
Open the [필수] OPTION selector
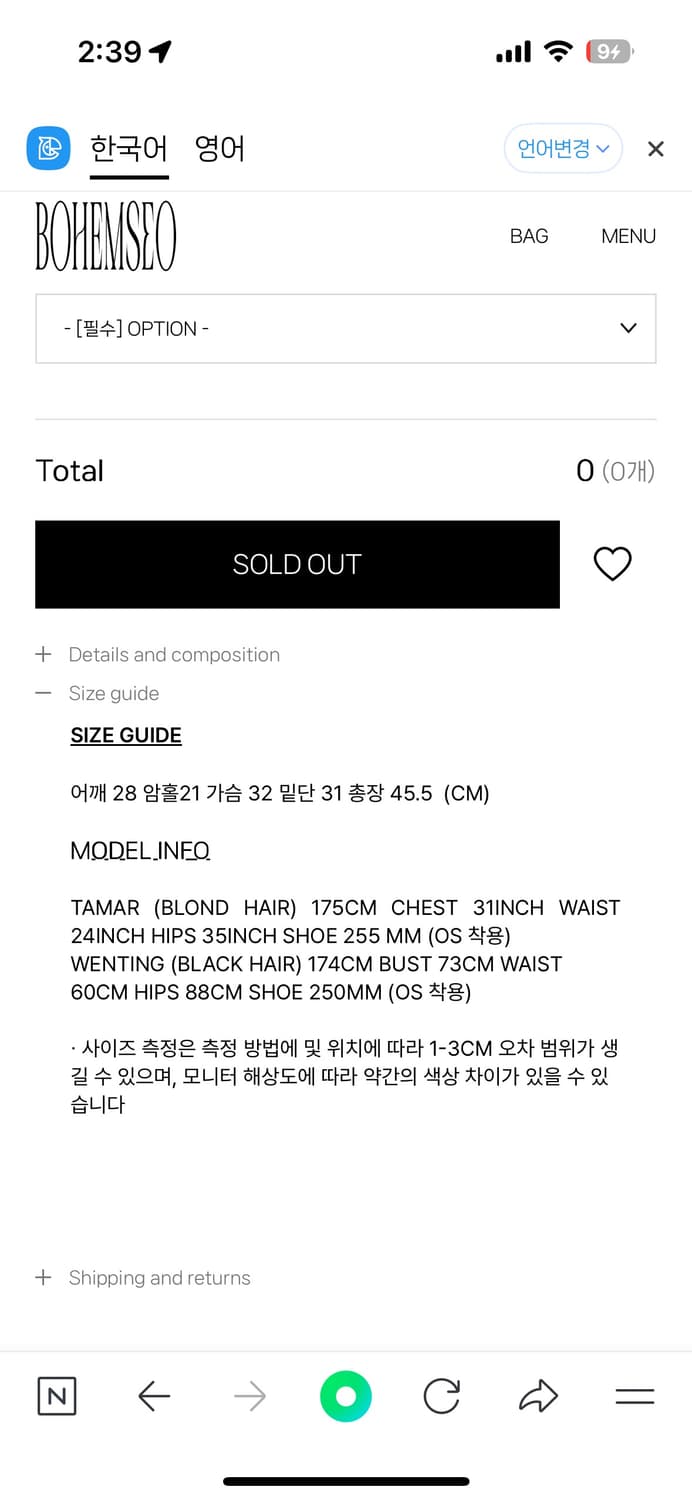point(345,328)
